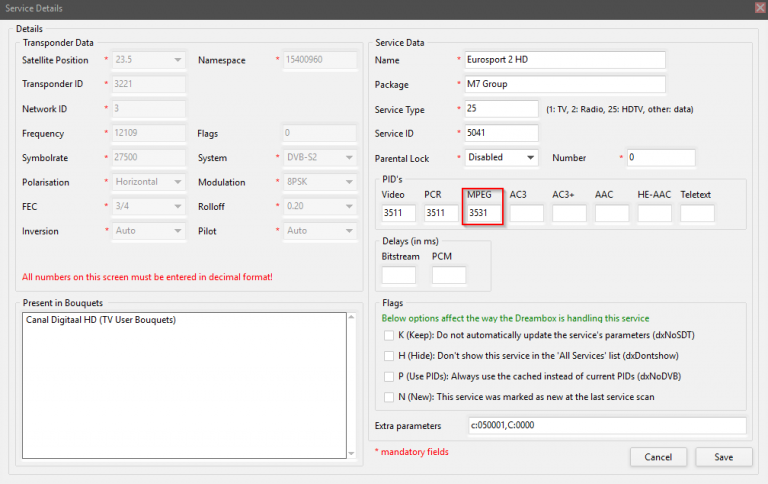Select Canal Digitaal HD bouquet entry
This screenshot has height=484, width=768.
point(101,320)
